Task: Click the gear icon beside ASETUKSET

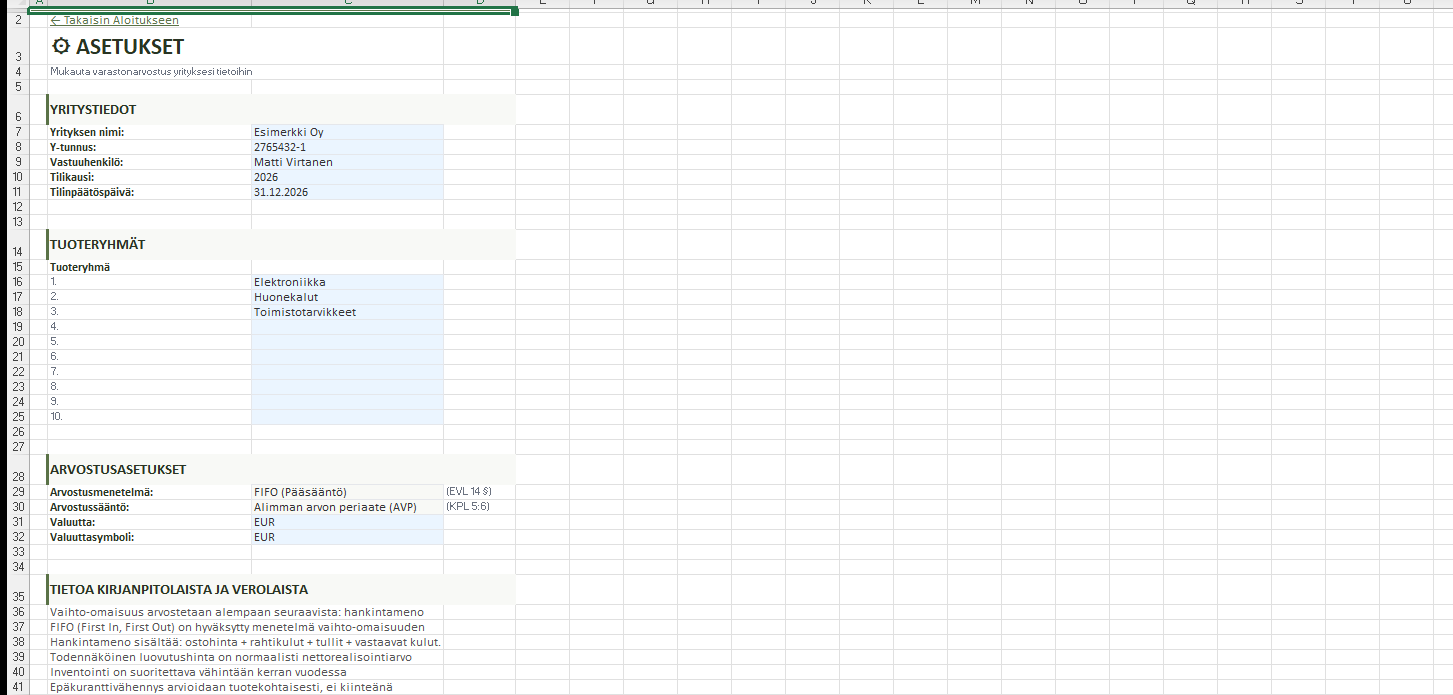Action: (61, 46)
